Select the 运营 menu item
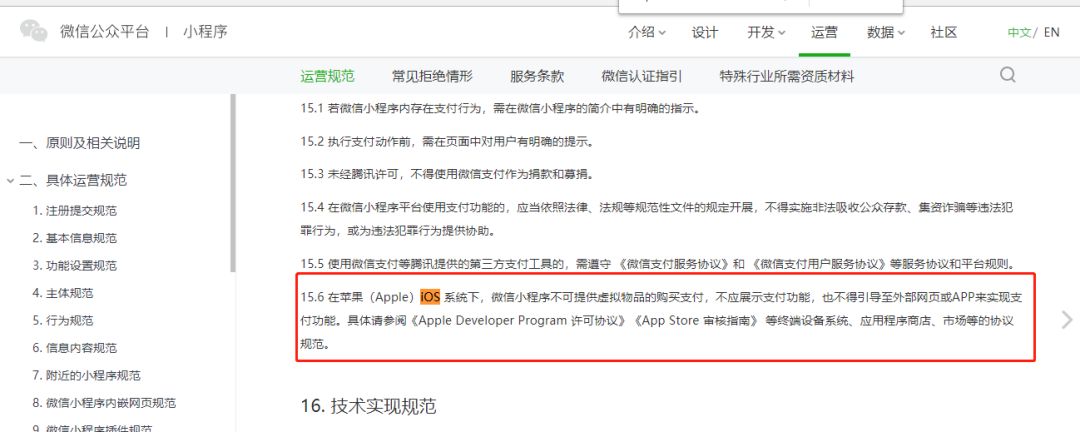 tap(824, 32)
